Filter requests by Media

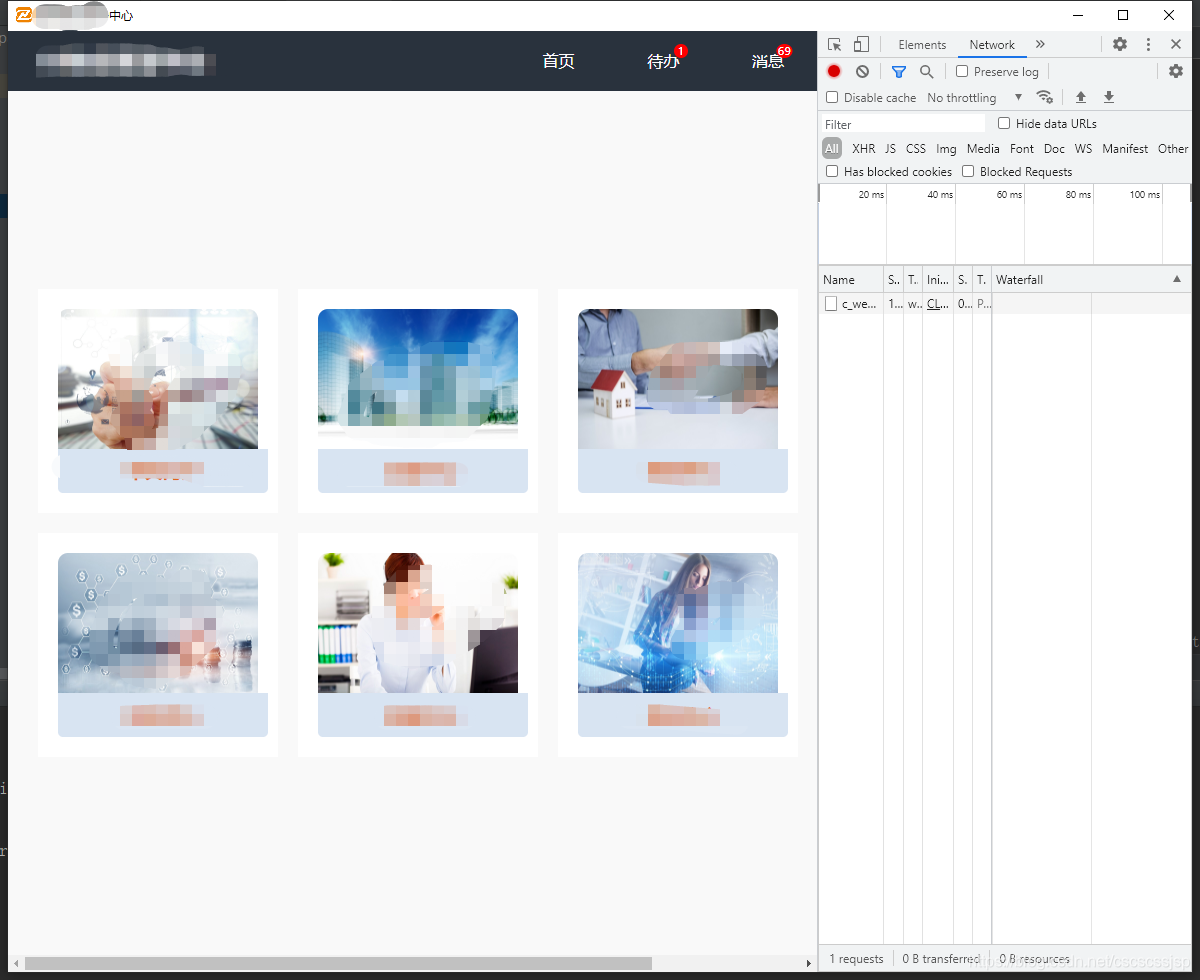pyautogui.click(x=983, y=149)
